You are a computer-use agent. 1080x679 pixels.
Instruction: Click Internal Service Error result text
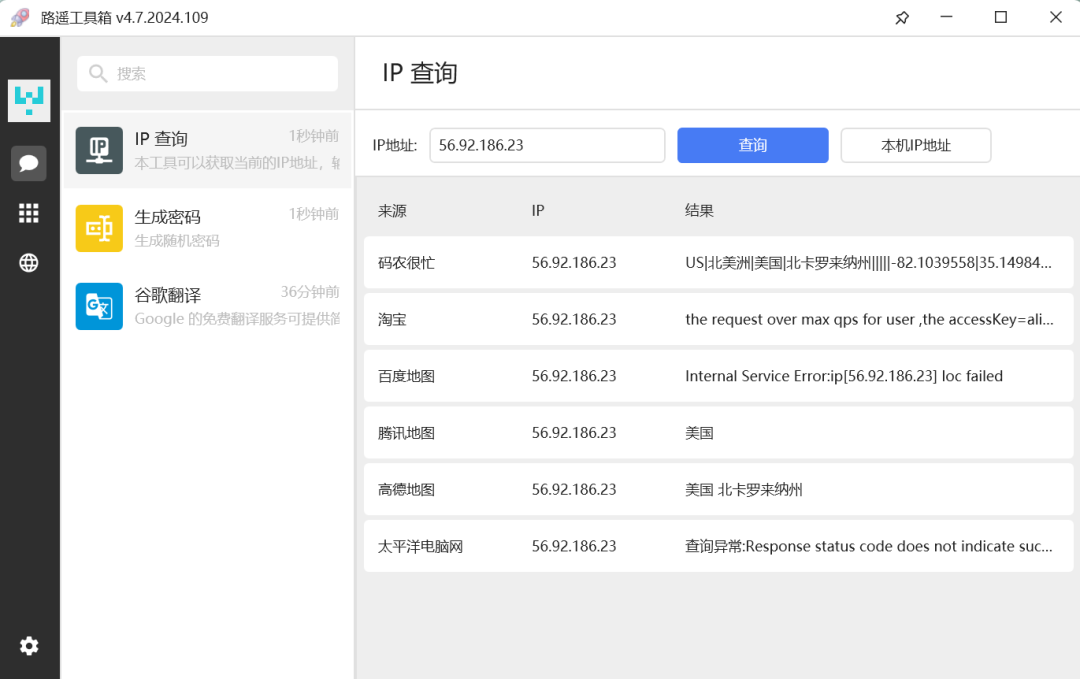tap(844, 376)
